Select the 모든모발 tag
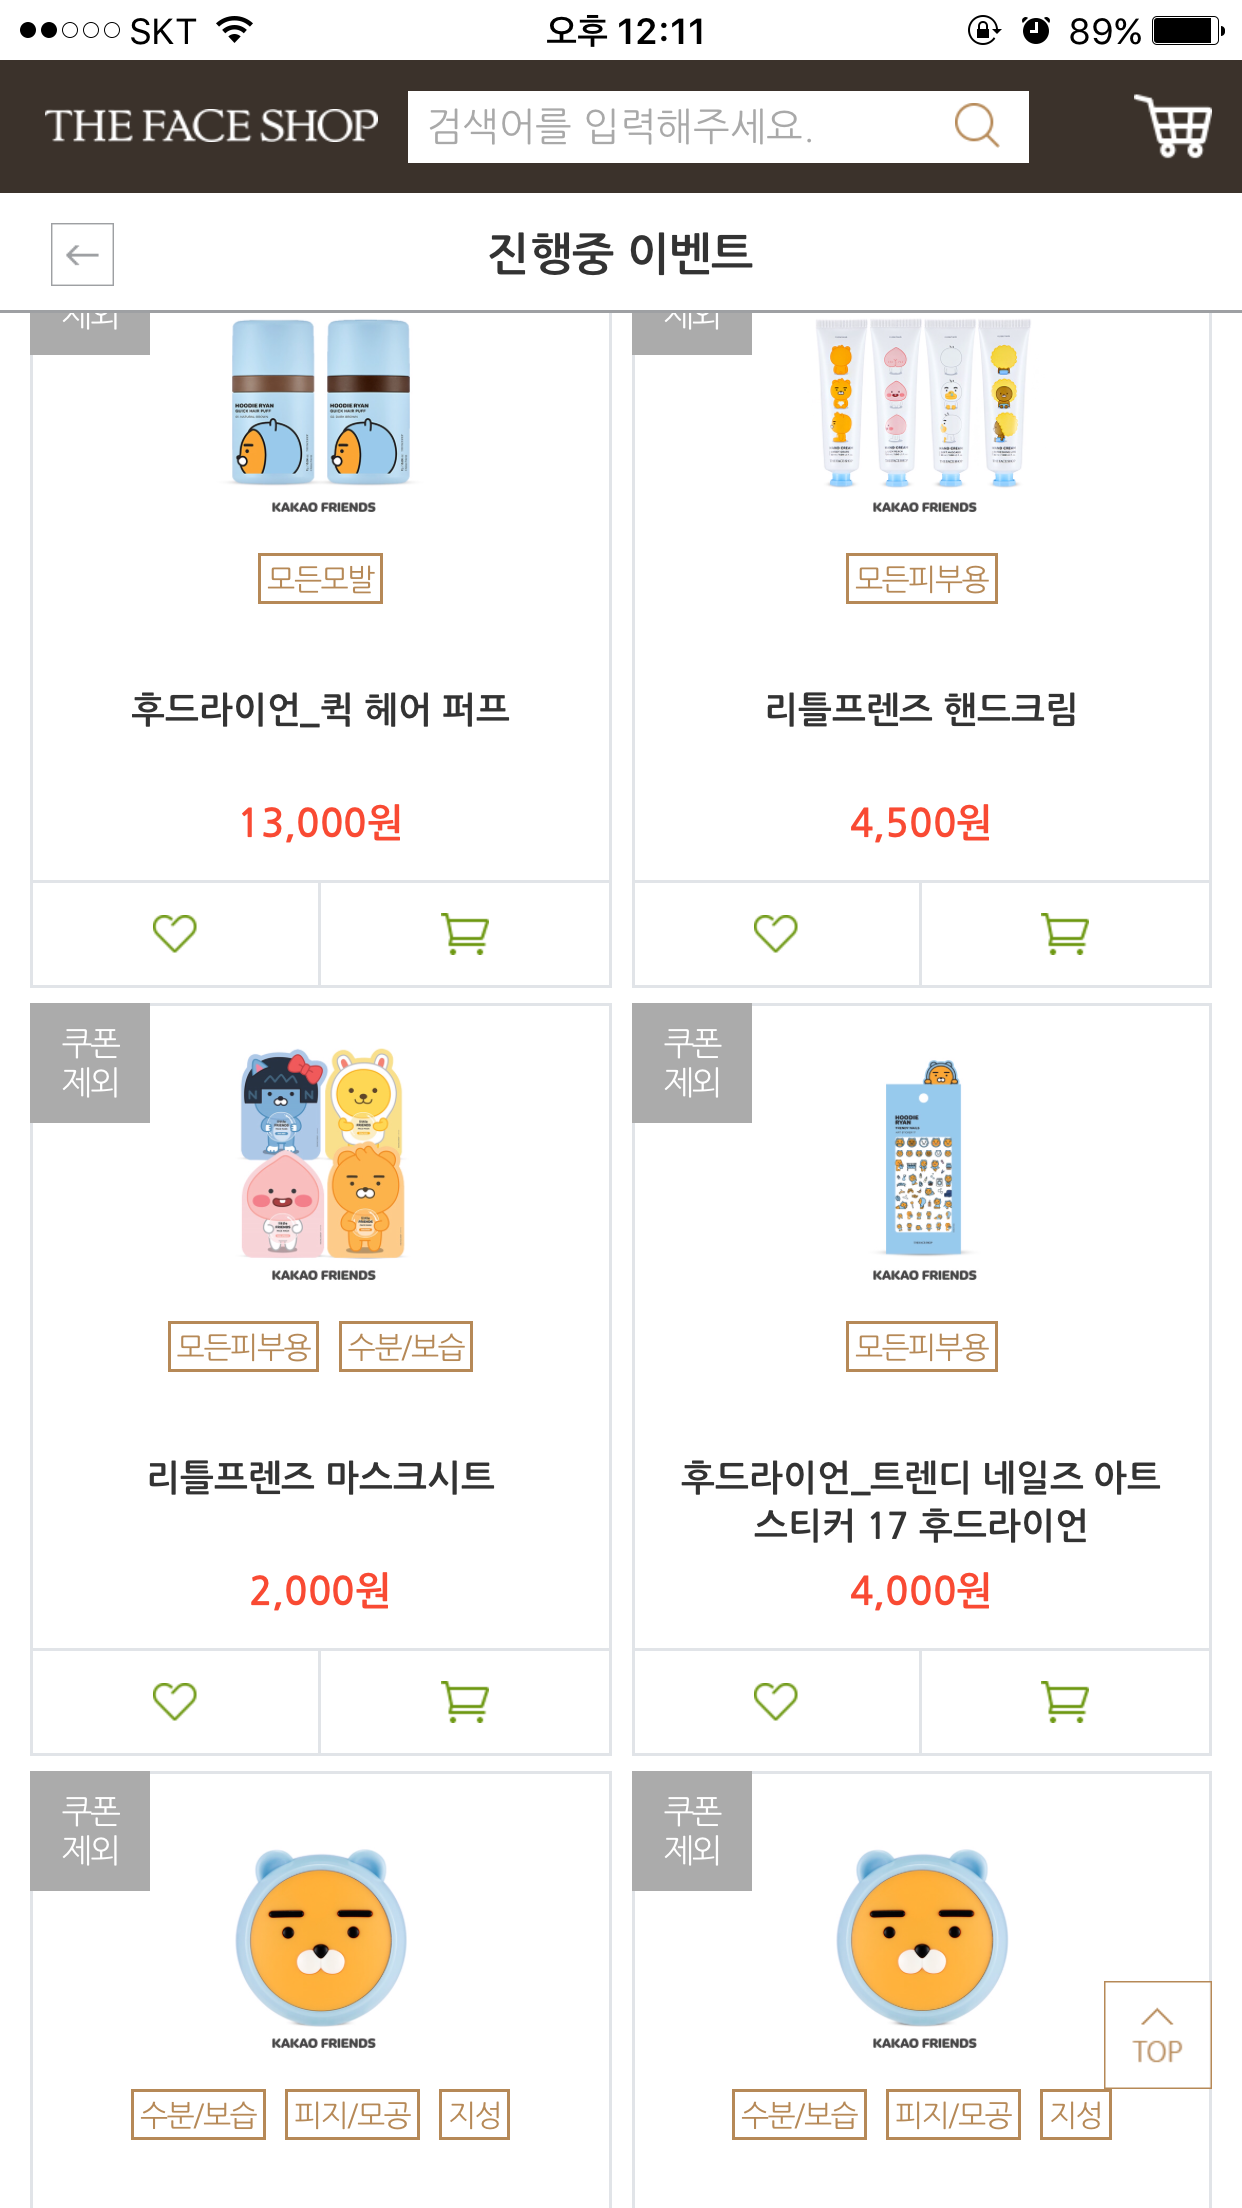1242x2208 pixels. 320,579
